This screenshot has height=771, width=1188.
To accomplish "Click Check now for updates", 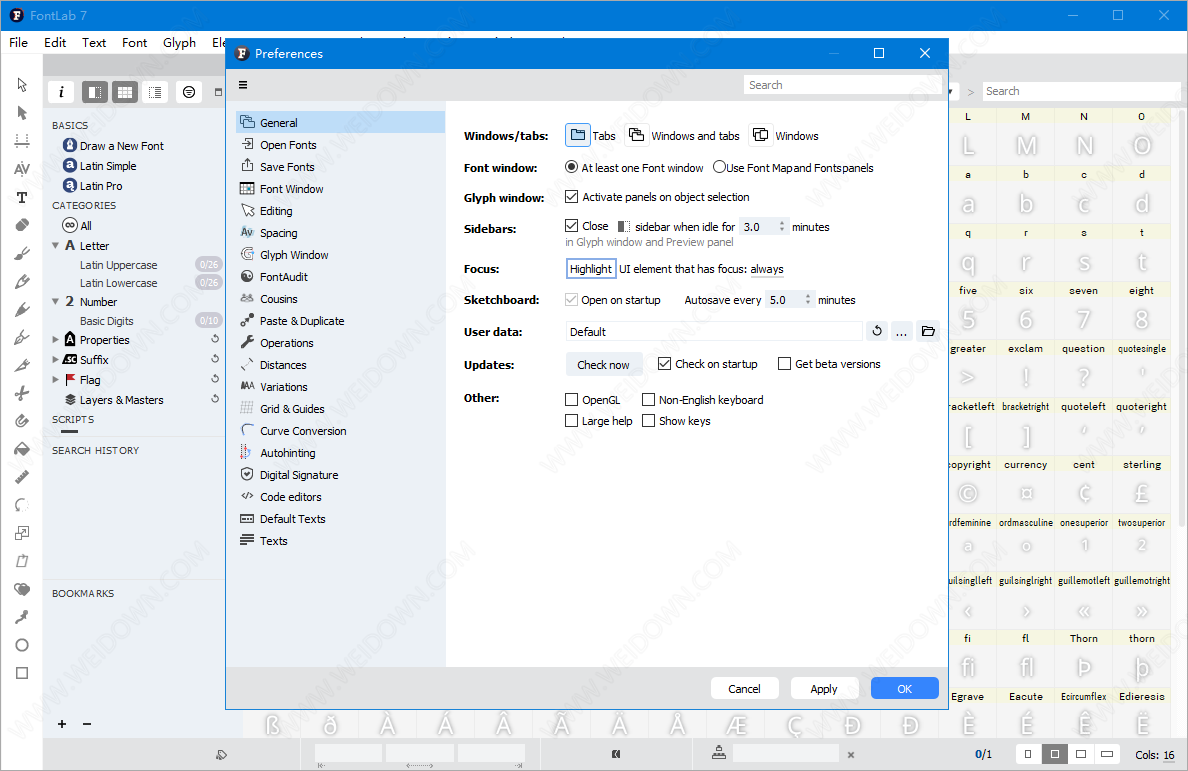I will tap(604, 364).
